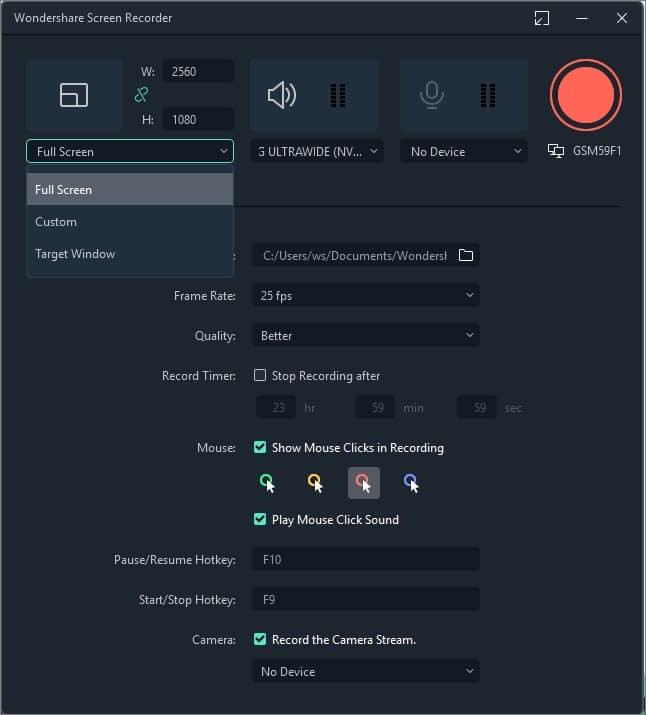Close the Wondershare Screen Recorder window
Viewport: 646px width, 715px height.
[622, 18]
